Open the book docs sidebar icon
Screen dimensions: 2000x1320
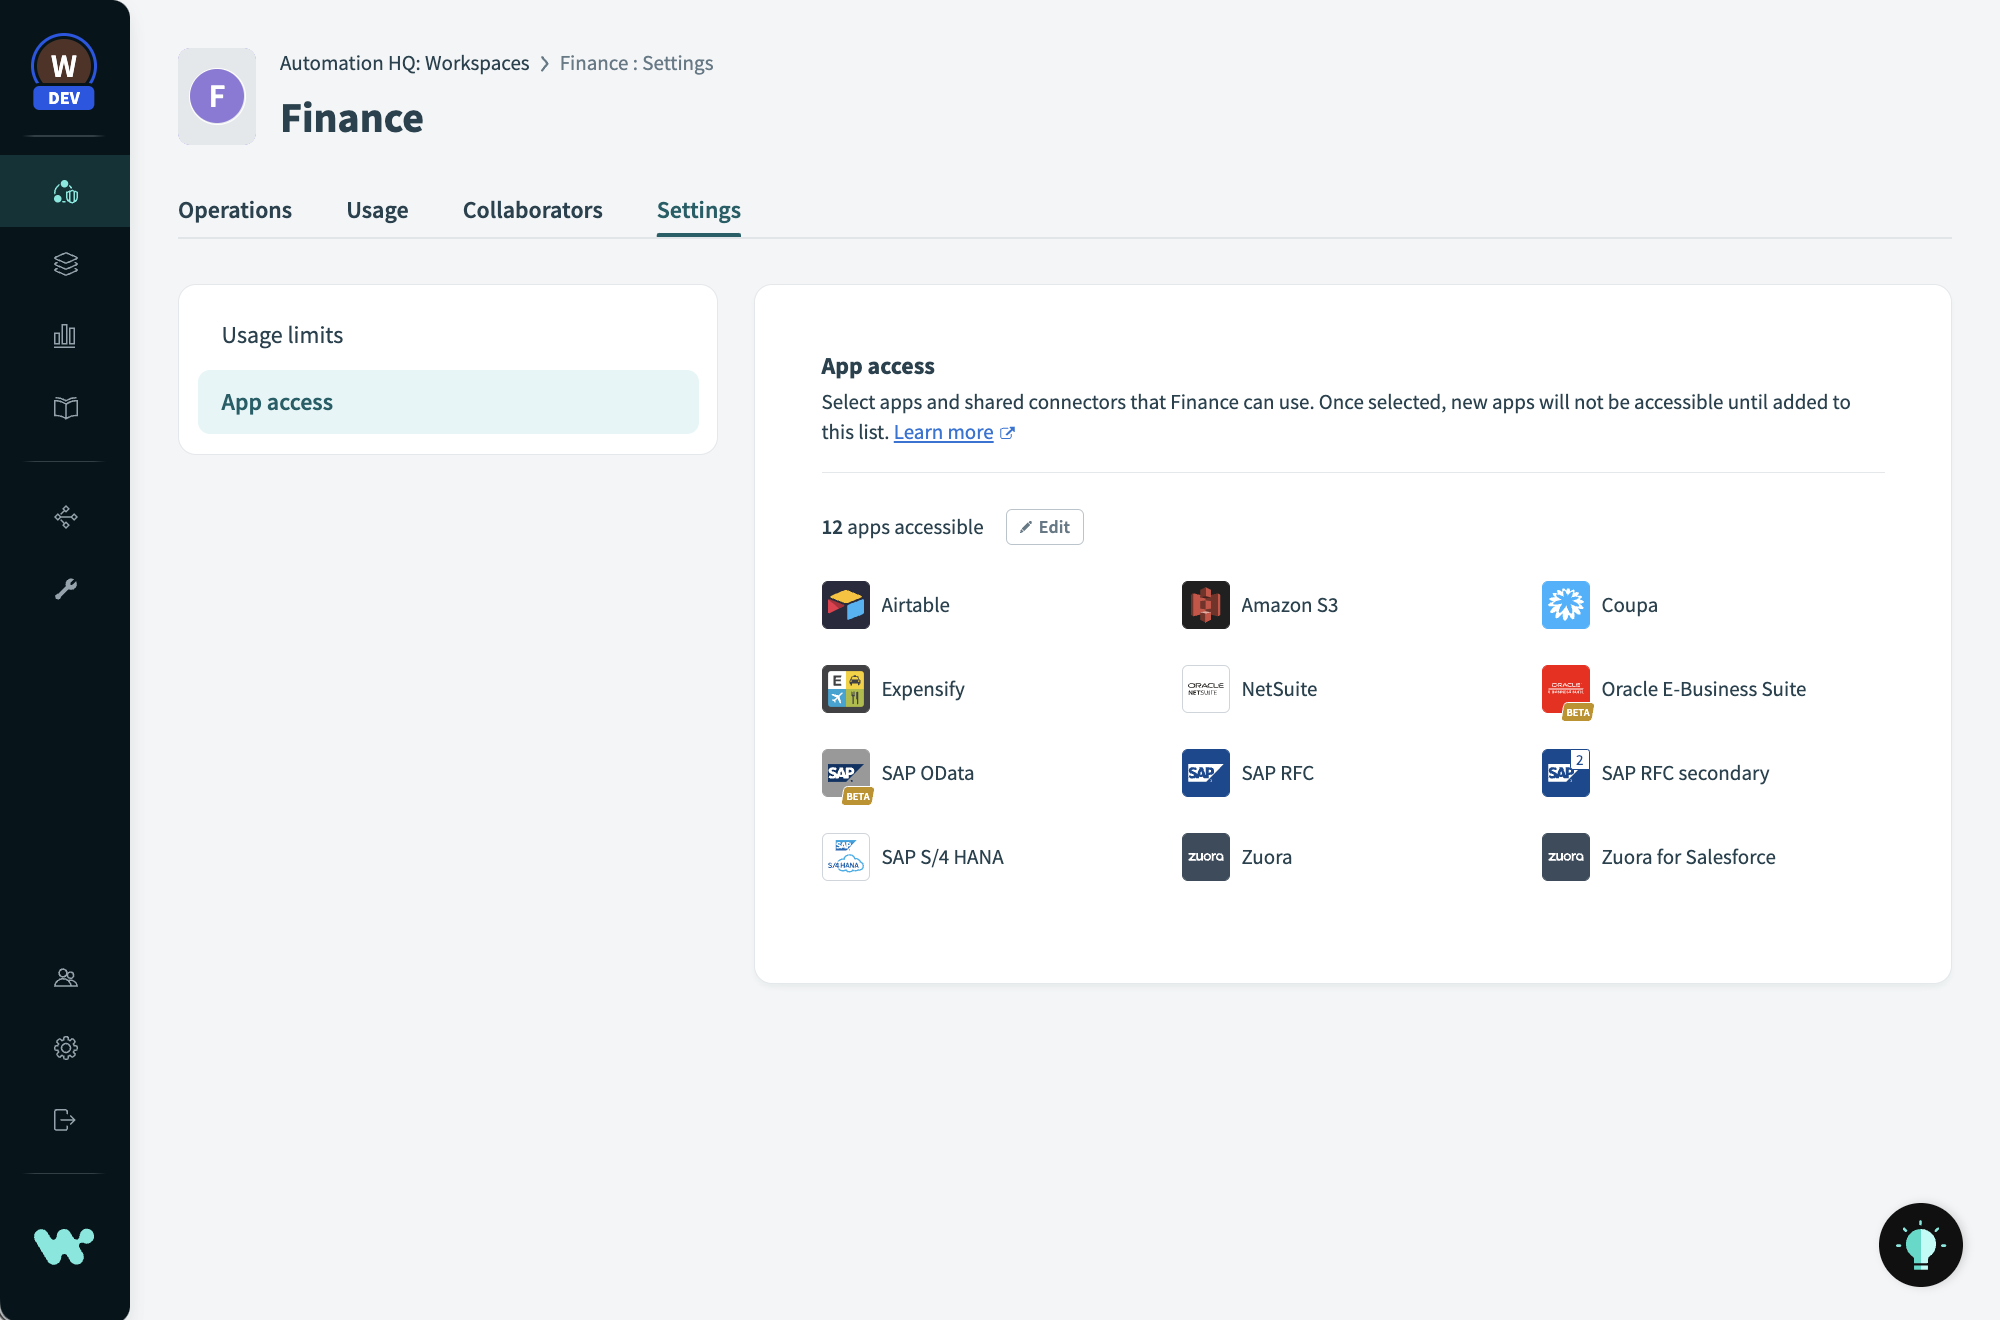tap(65, 408)
